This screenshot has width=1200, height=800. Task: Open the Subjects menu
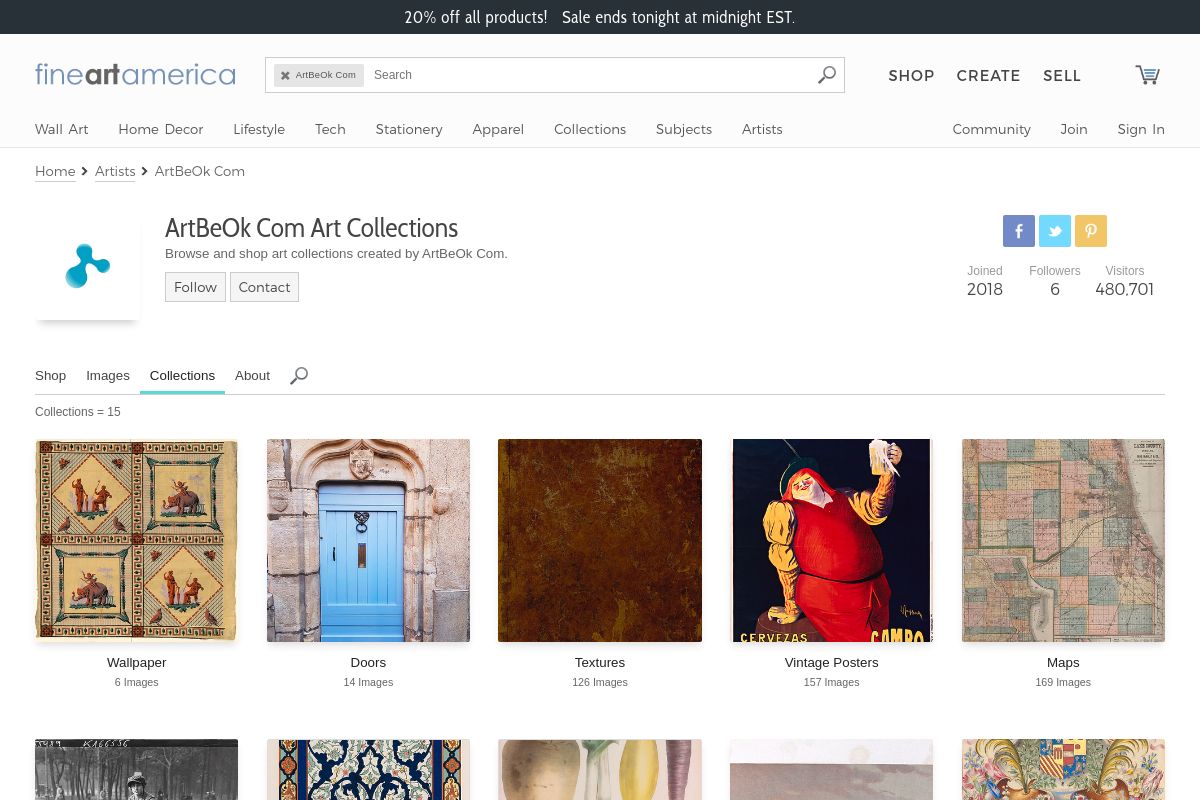(x=684, y=129)
